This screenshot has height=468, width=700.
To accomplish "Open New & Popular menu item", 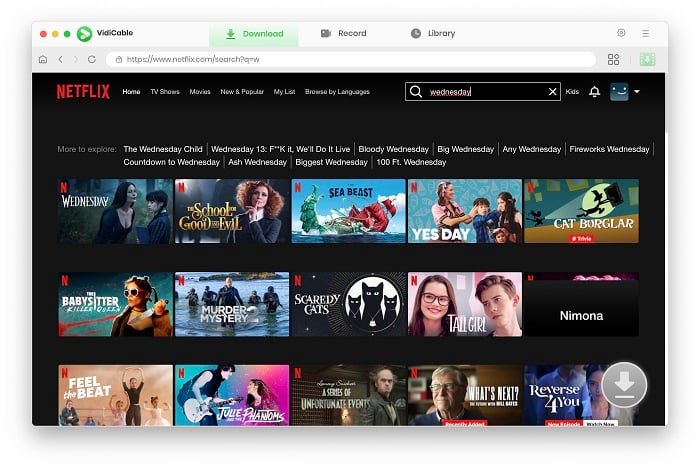I will tap(242, 92).
